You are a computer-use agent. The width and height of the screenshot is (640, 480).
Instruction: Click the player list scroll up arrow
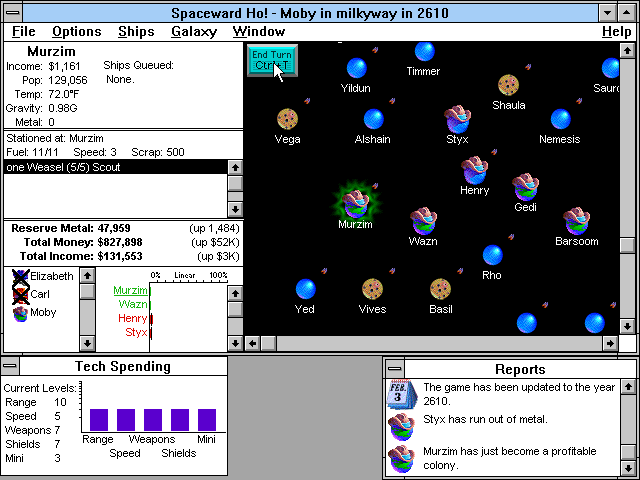click(87, 276)
